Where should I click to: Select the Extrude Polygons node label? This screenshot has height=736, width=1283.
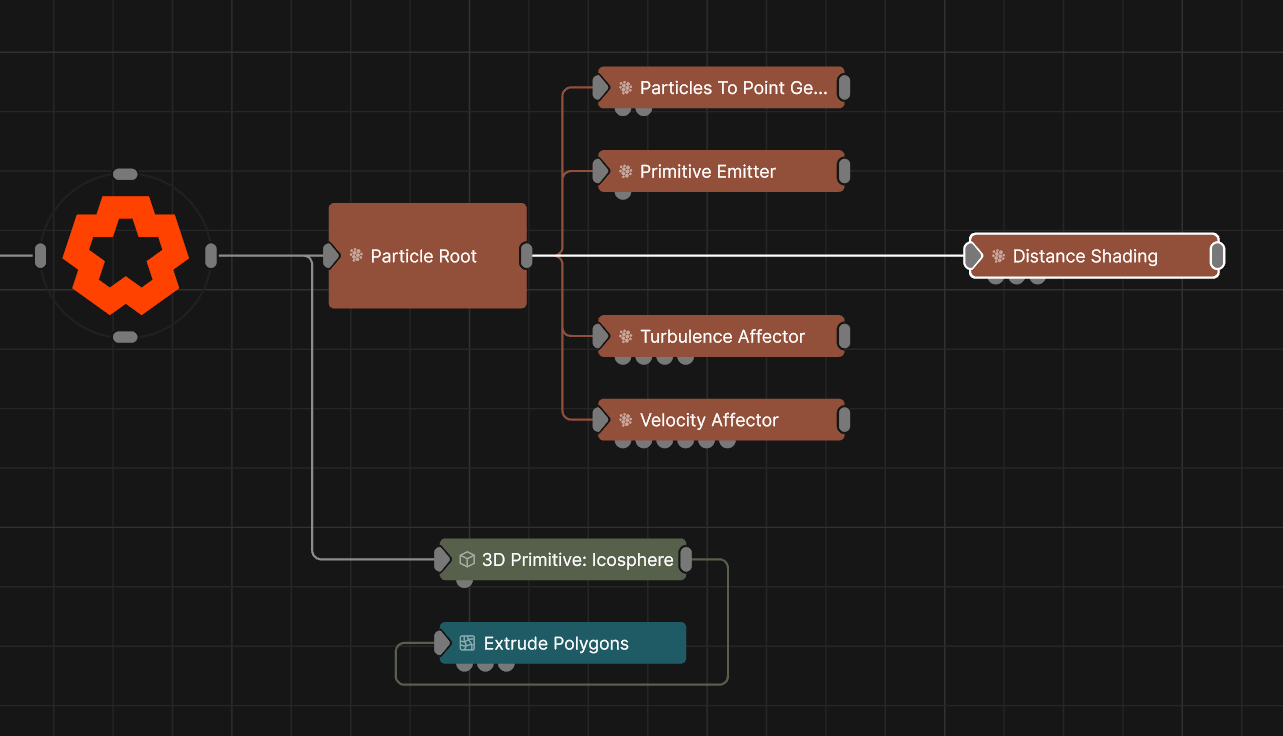(x=556, y=644)
